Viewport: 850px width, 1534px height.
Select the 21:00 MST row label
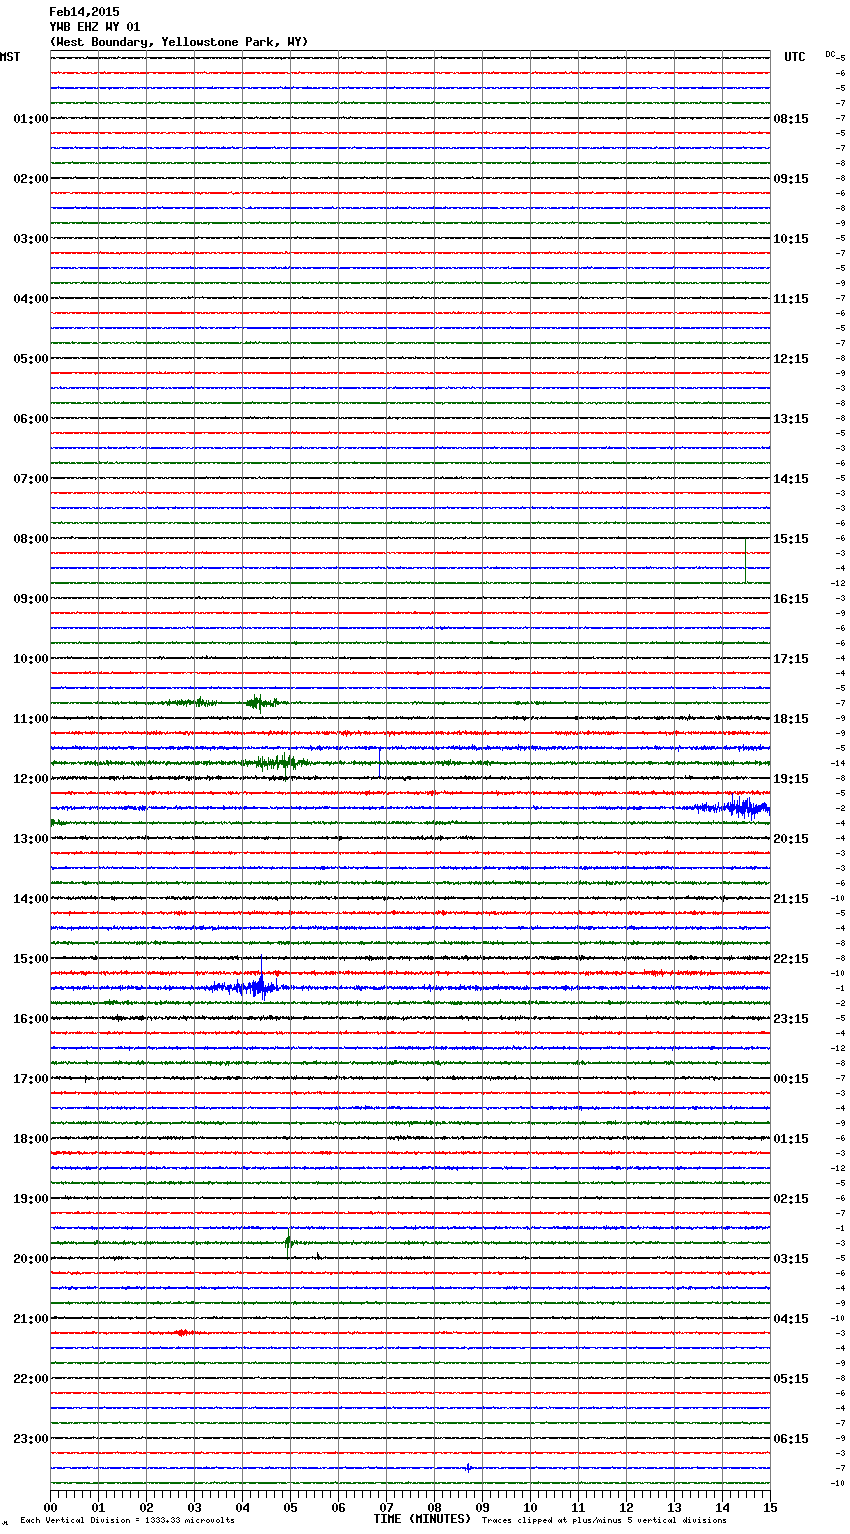pos(30,1319)
